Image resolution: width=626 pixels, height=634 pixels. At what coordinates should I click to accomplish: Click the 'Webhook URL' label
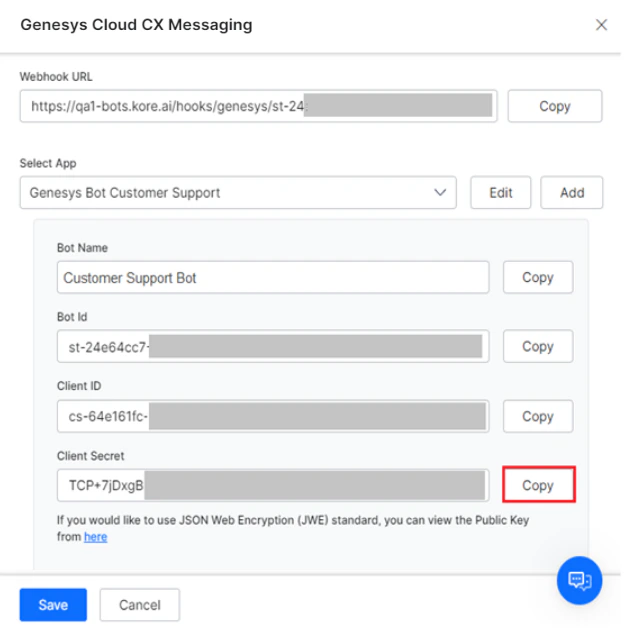(x=56, y=76)
